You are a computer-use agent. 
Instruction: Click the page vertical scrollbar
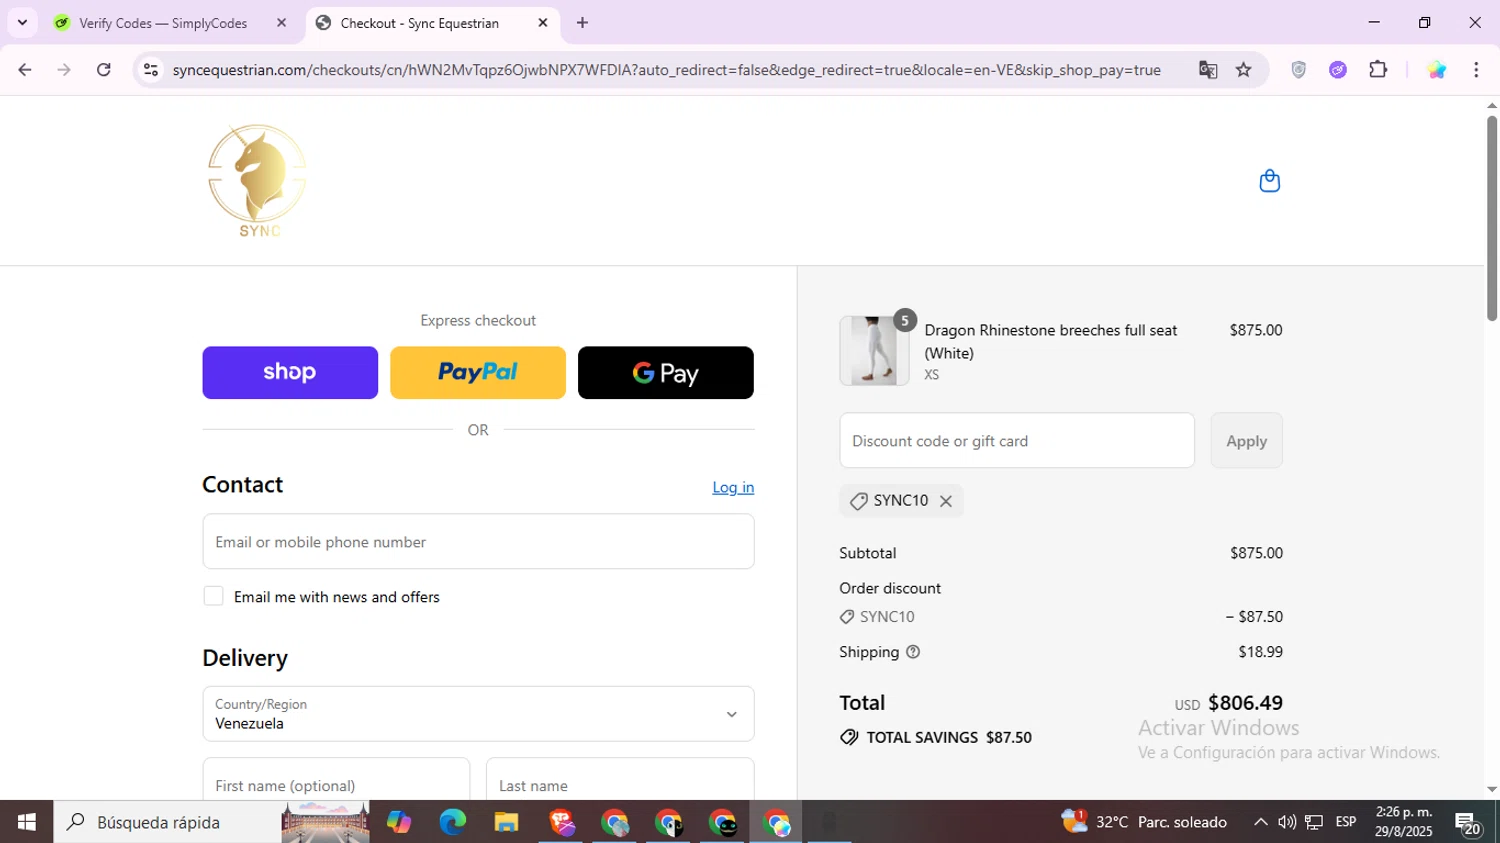coord(1492,220)
